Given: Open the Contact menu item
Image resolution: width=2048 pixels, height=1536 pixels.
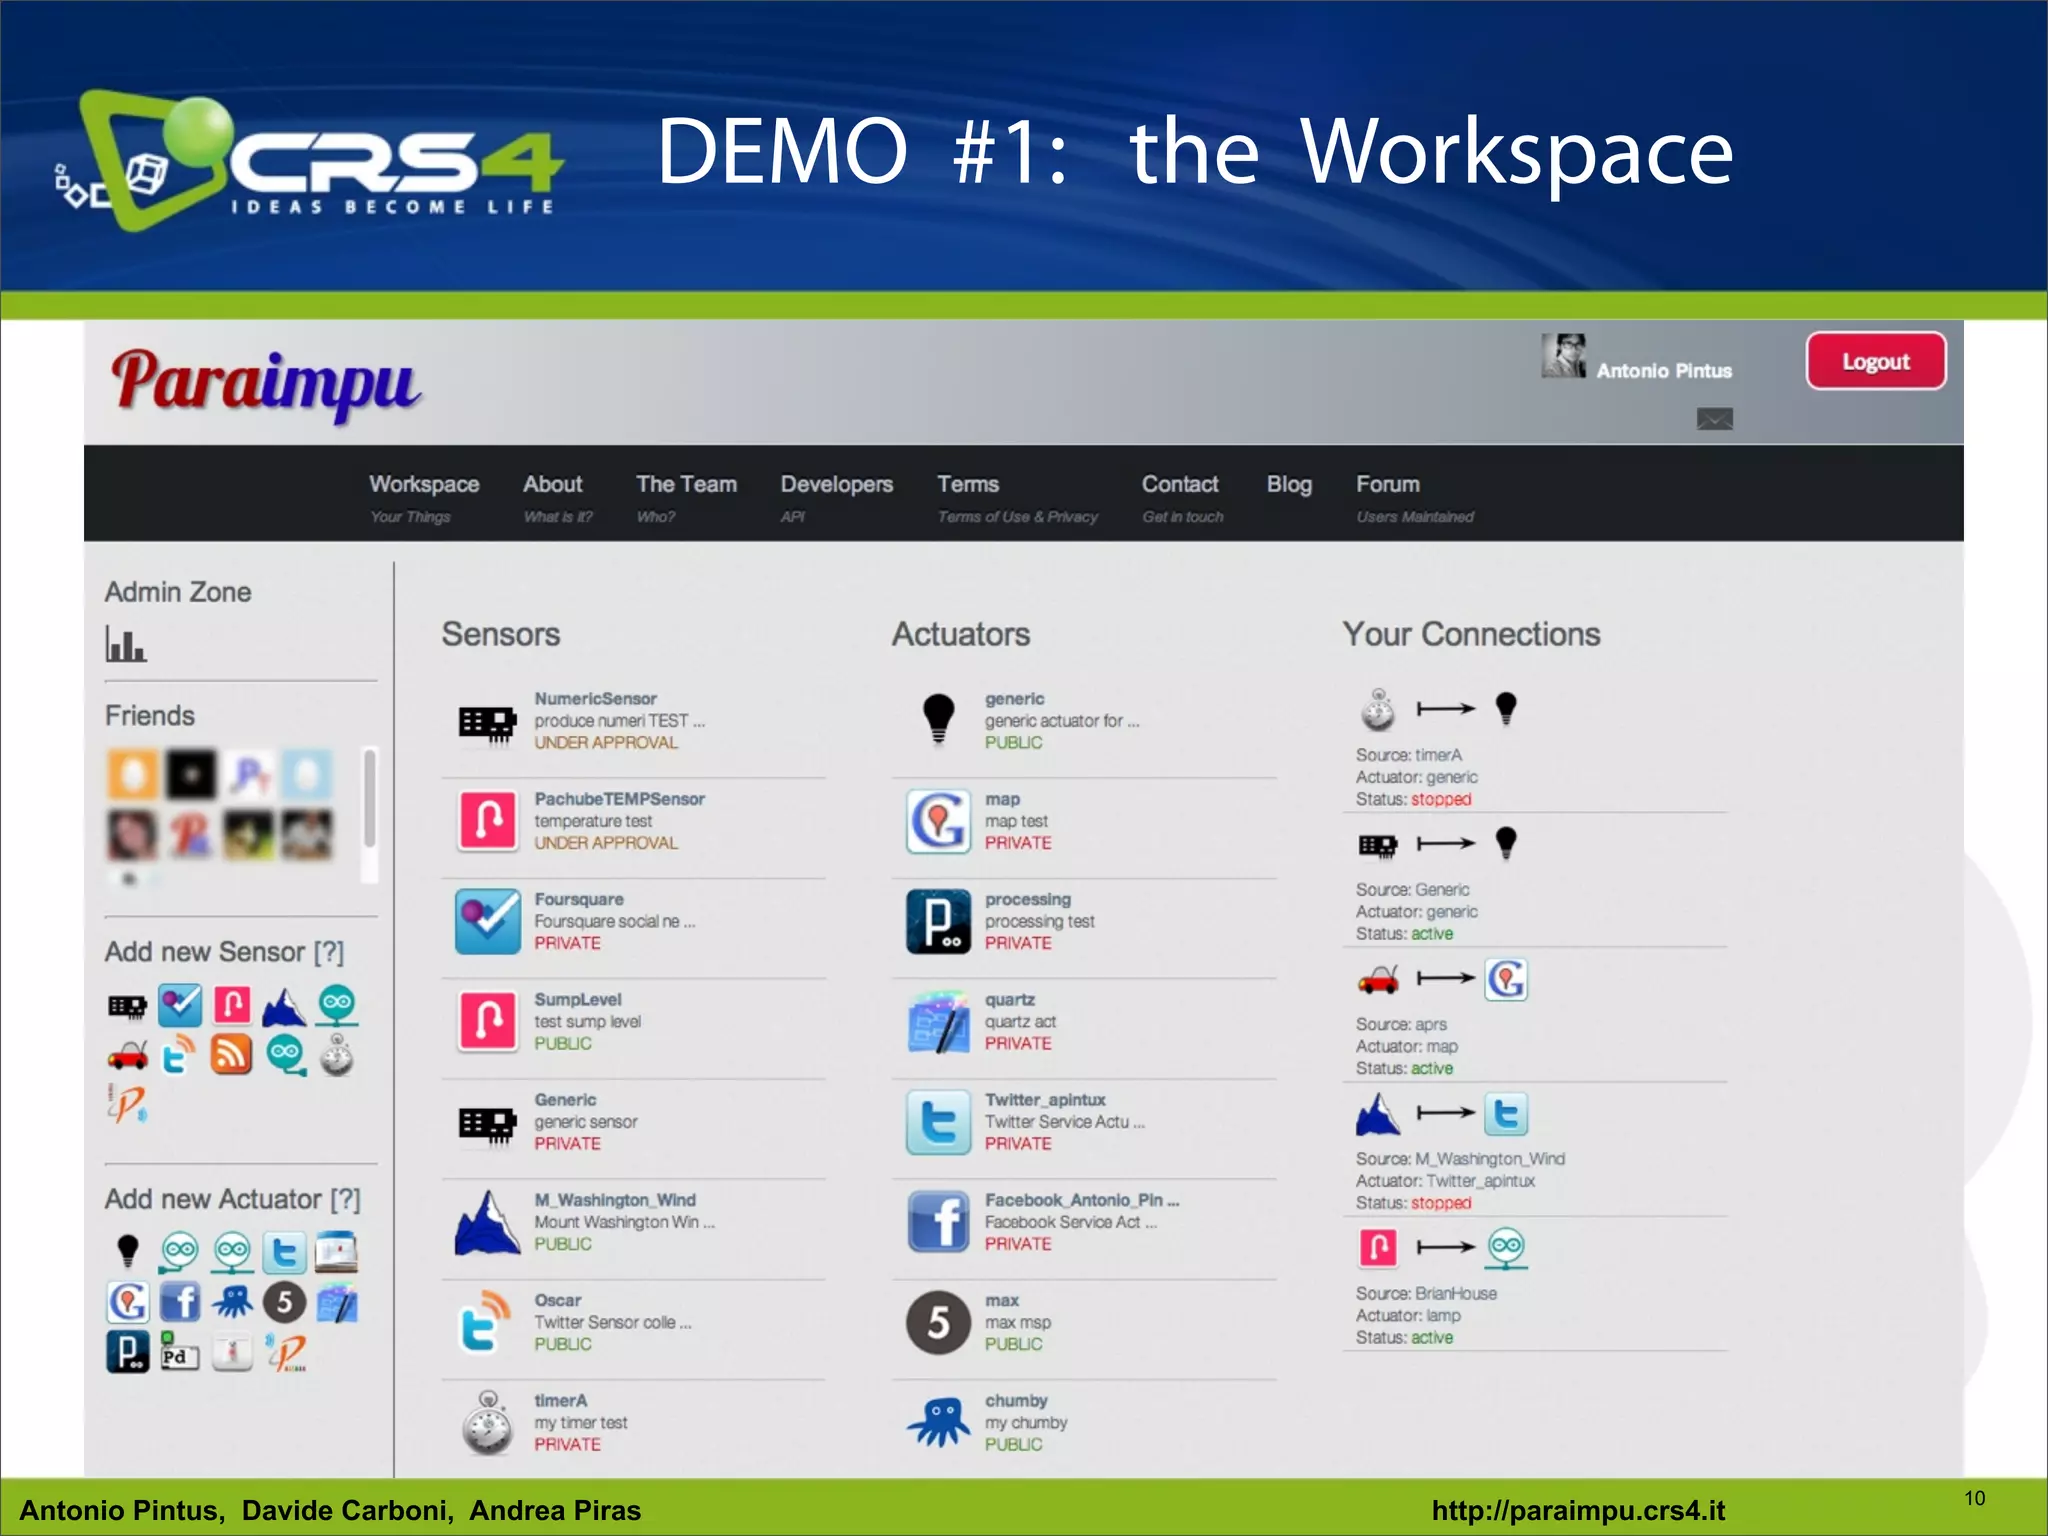Looking at the screenshot, I should click(1182, 497).
